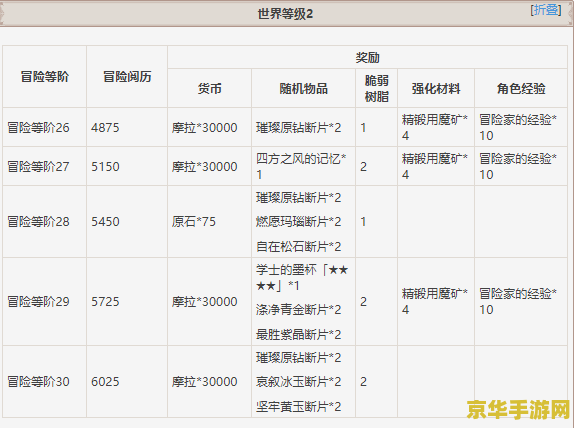Click the 随机物品 column header
Image resolution: width=576 pixels, height=428 pixels.
click(x=303, y=89)
